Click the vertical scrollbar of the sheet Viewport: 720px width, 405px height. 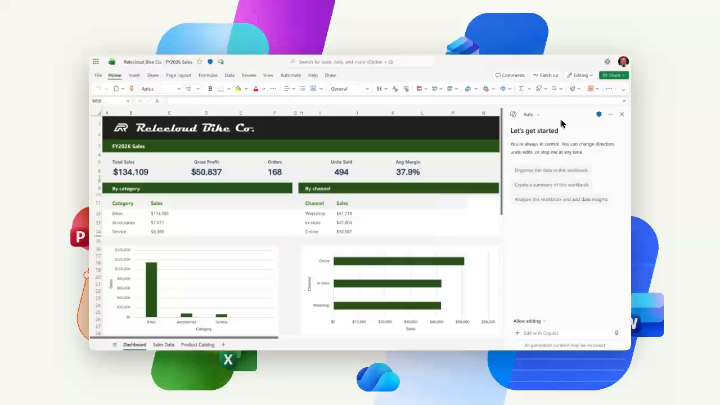501,162
